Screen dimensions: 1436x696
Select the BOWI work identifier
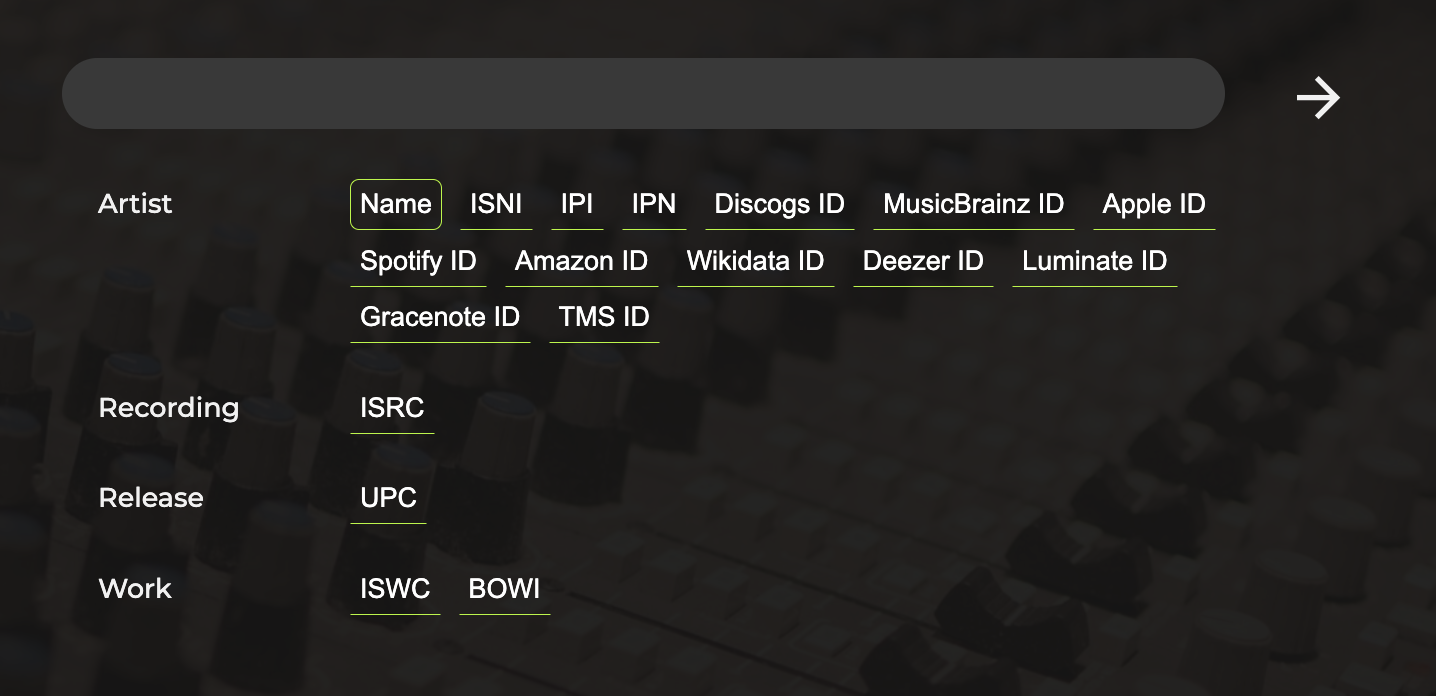click(x=504, y=589)
